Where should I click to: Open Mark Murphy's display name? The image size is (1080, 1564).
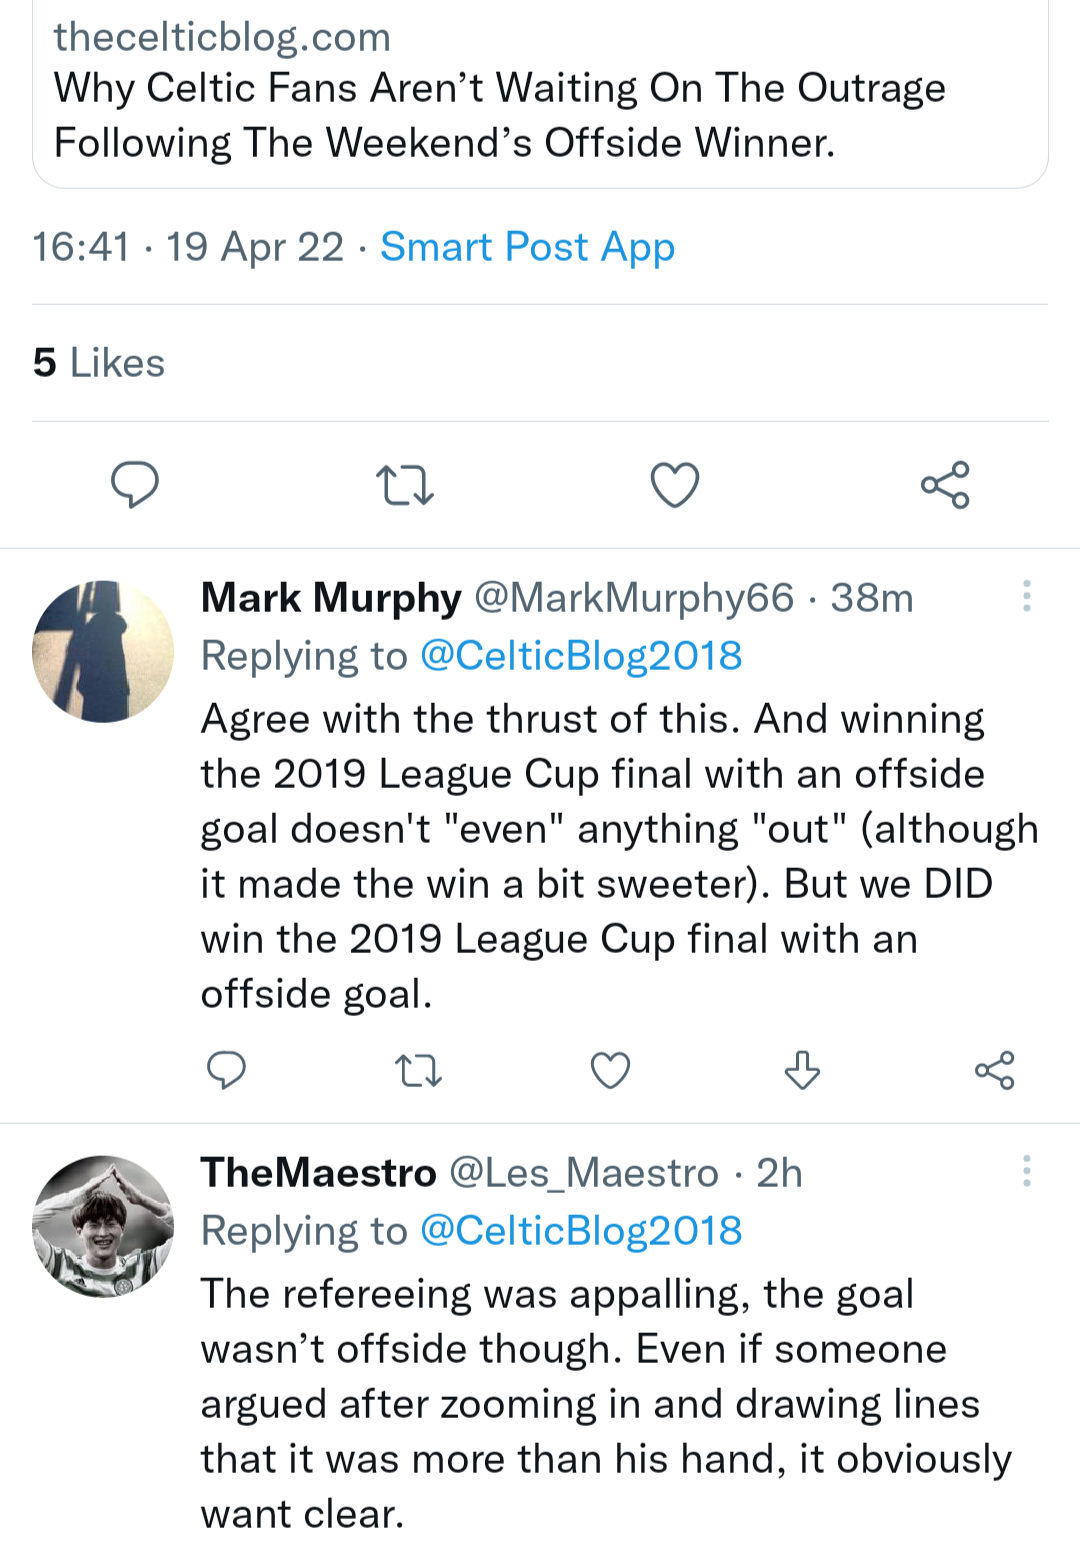pyautogui.click(x=331, y=598)
